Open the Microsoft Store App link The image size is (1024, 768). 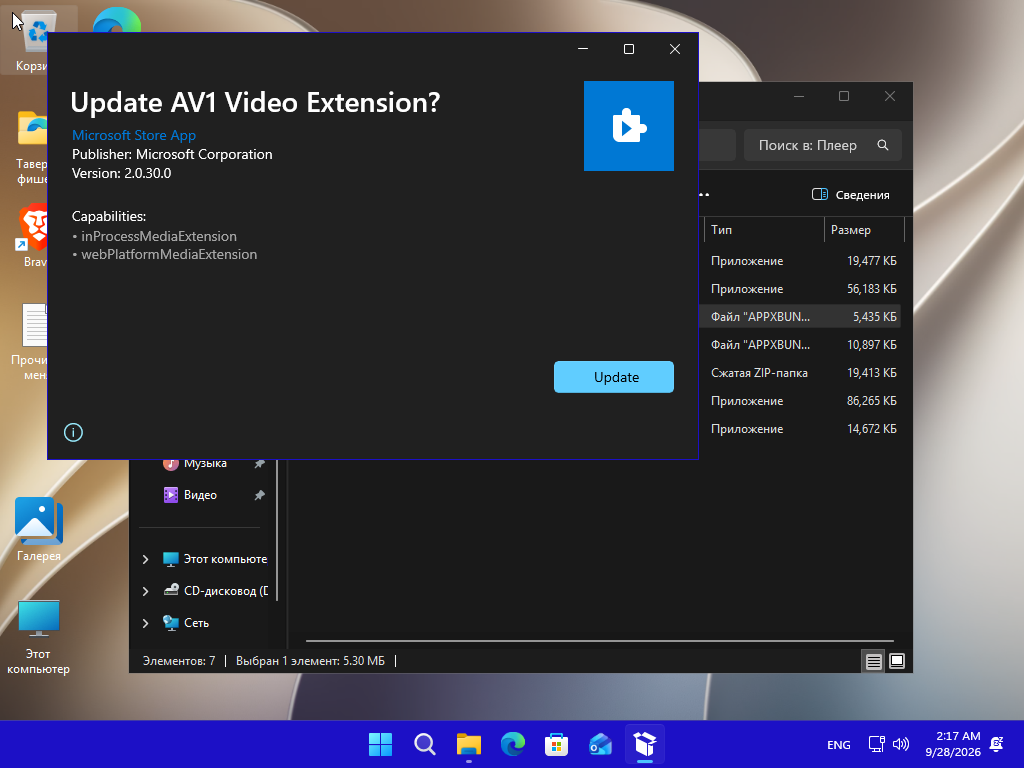point(134,135)
